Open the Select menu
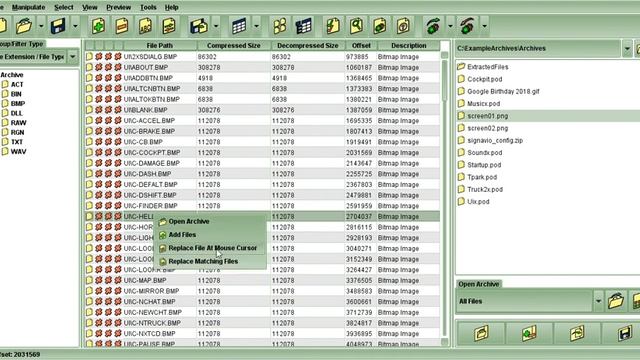 click(64, 7)
